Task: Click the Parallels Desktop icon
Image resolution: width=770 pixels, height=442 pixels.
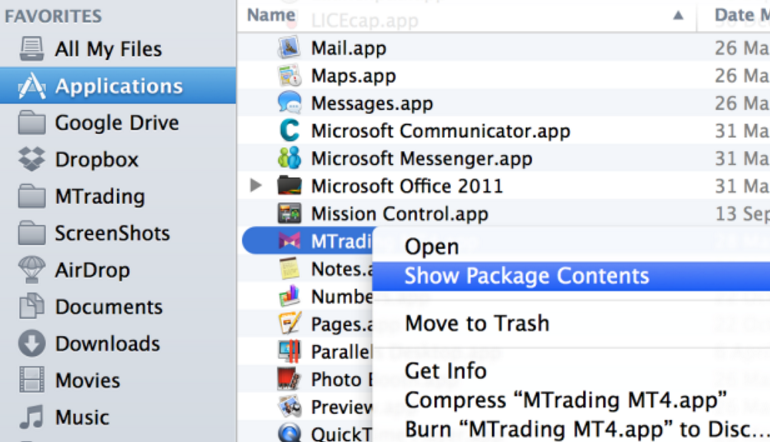Action: (x=289, y=351)
